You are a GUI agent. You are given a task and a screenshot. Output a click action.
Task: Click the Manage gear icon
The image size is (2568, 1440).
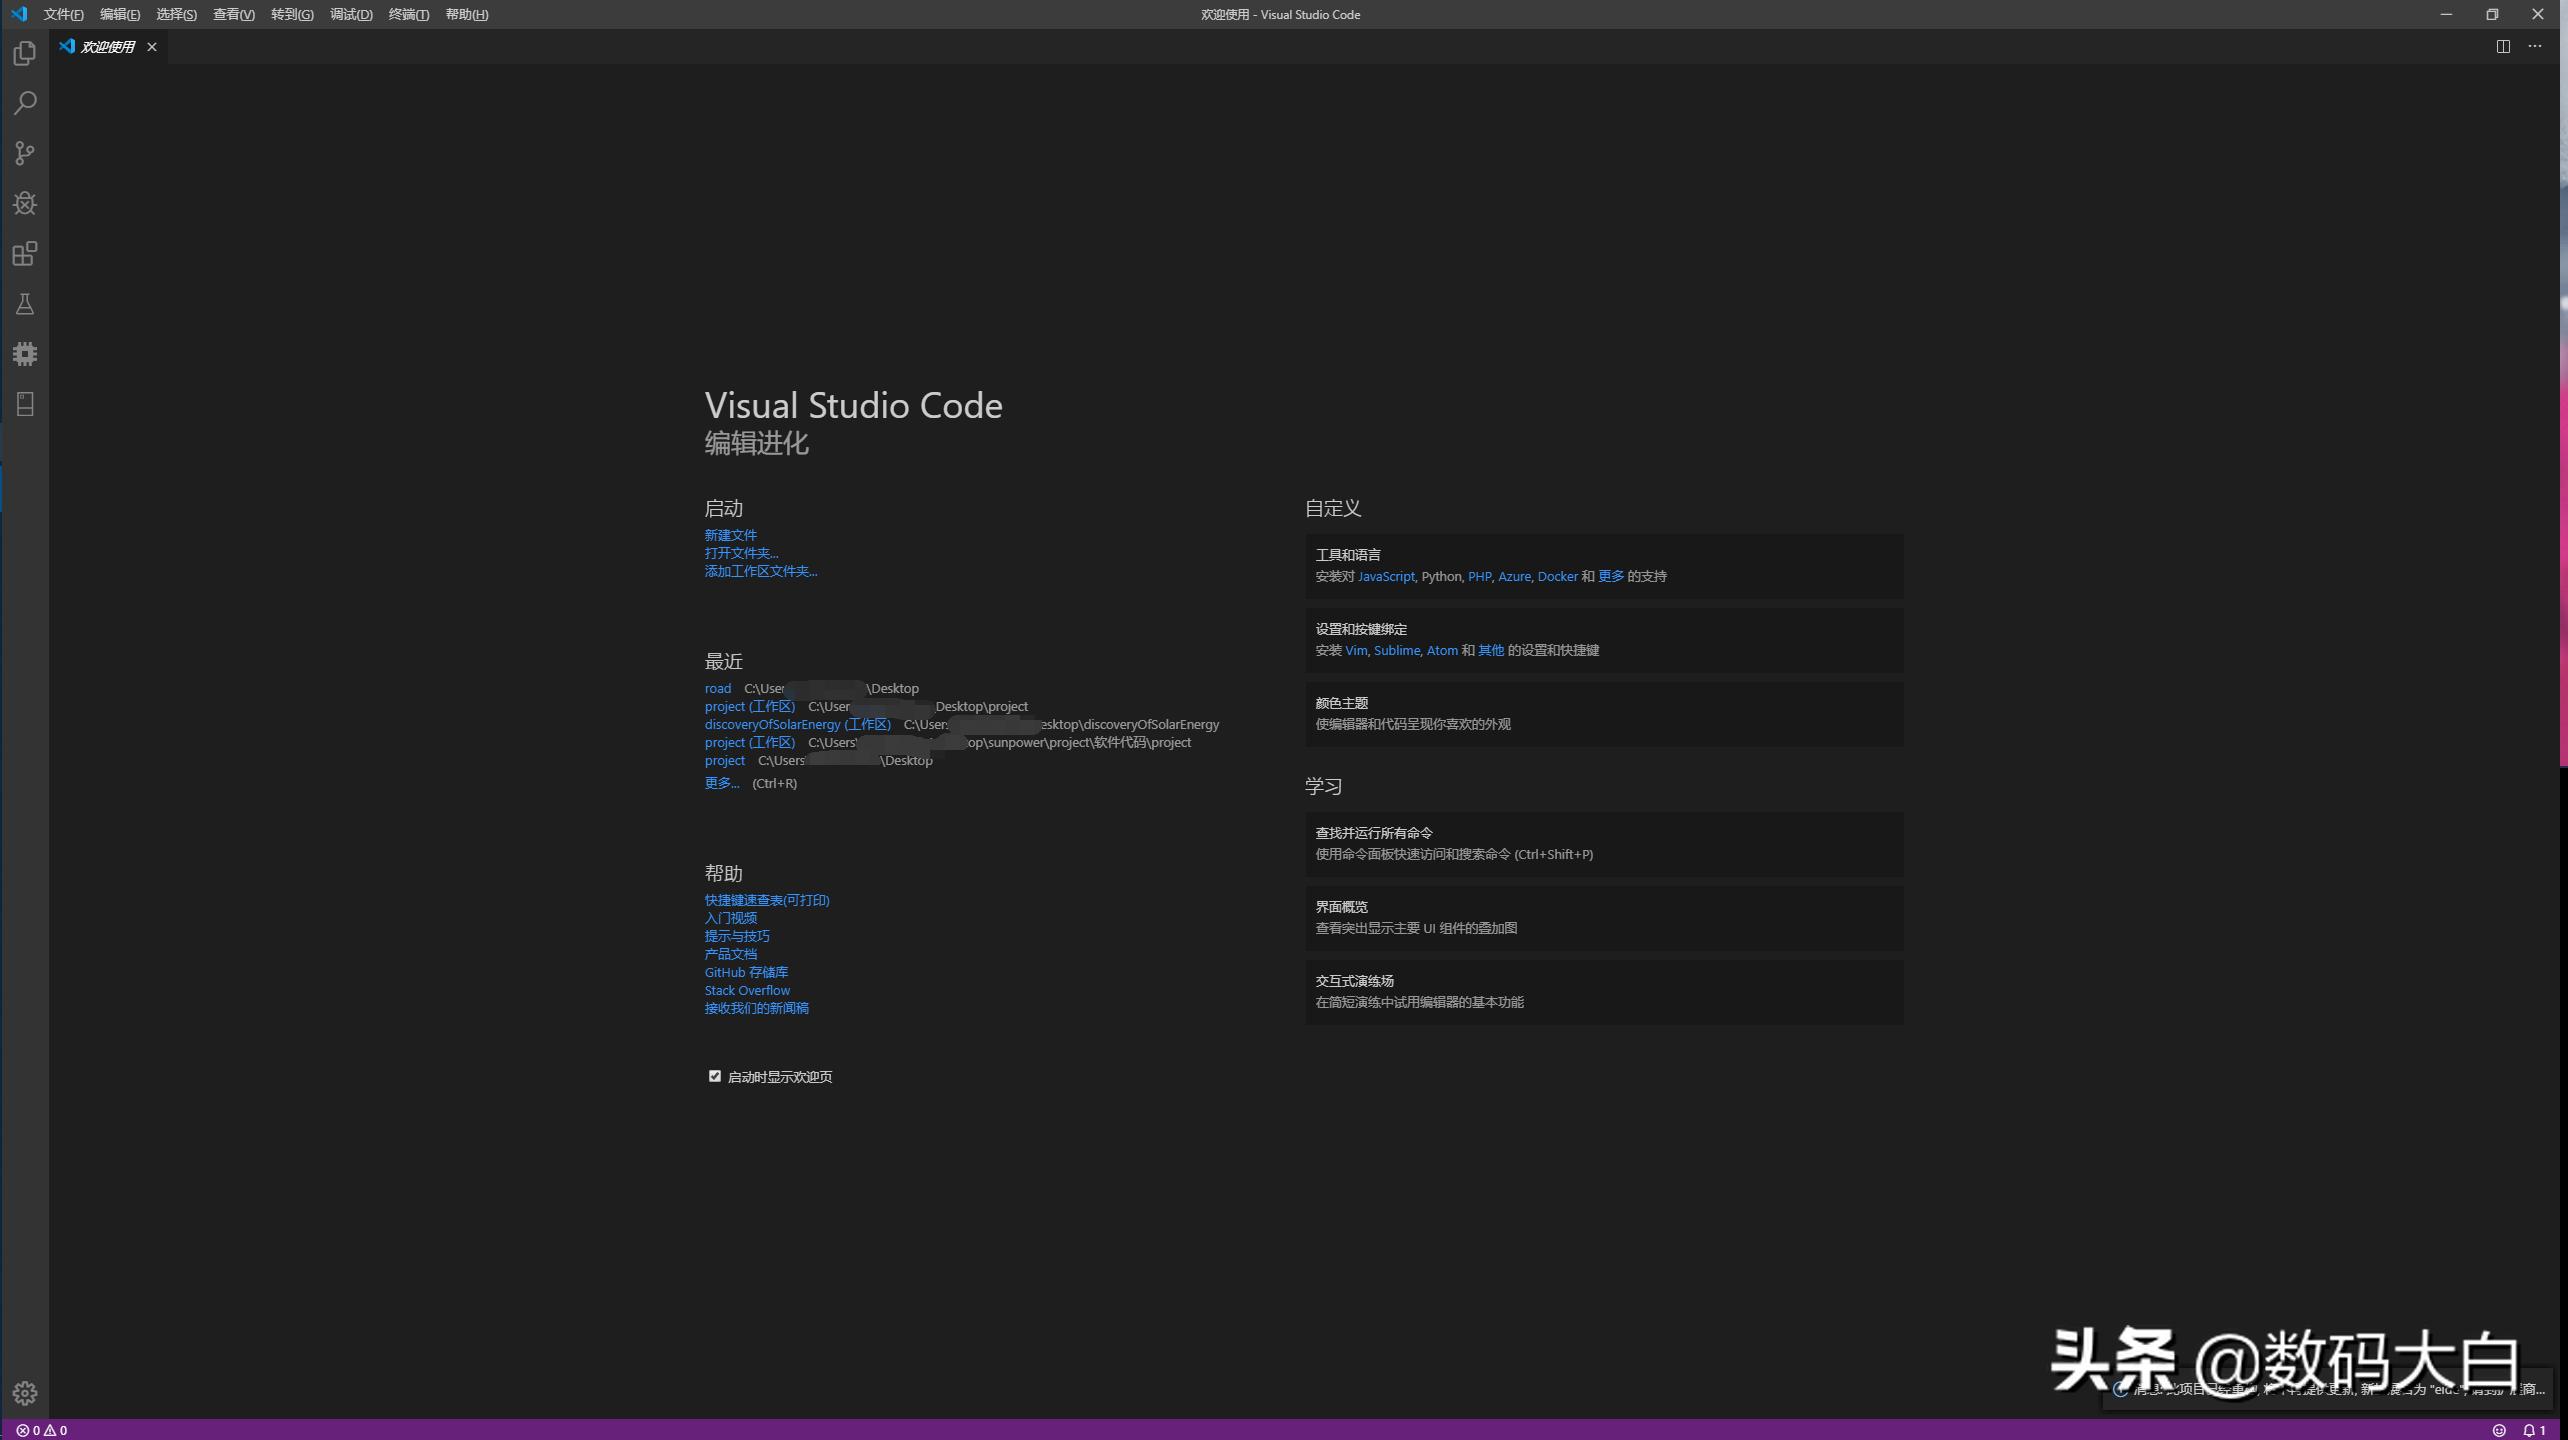pos(25,1392)
